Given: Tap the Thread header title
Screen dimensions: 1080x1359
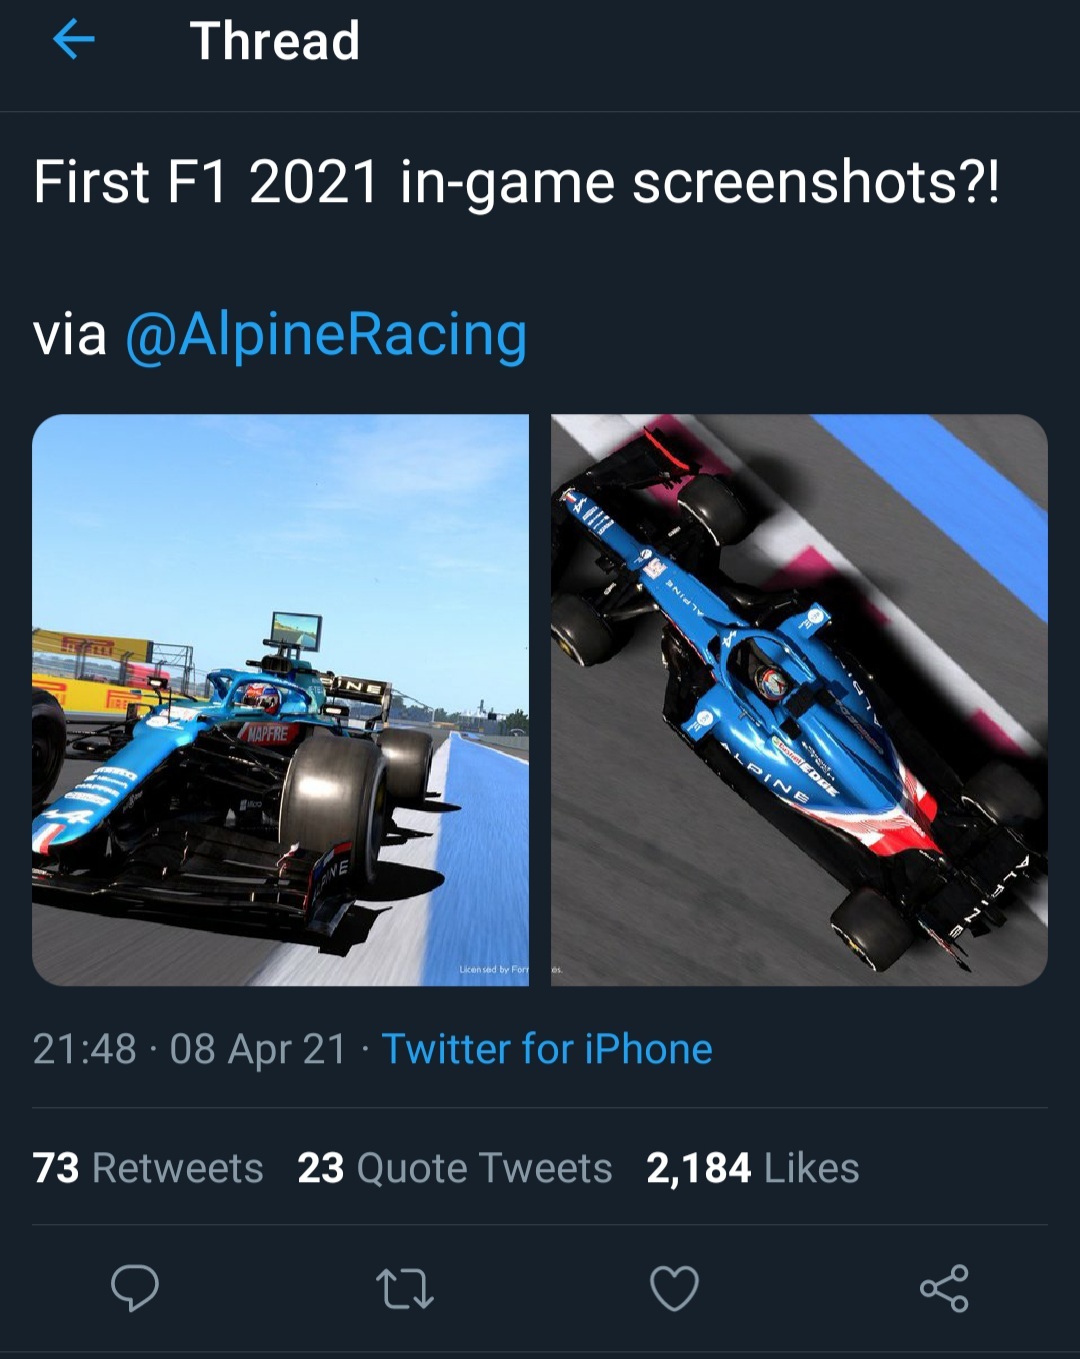Looking at the screenshot, I should click(275, 41).
